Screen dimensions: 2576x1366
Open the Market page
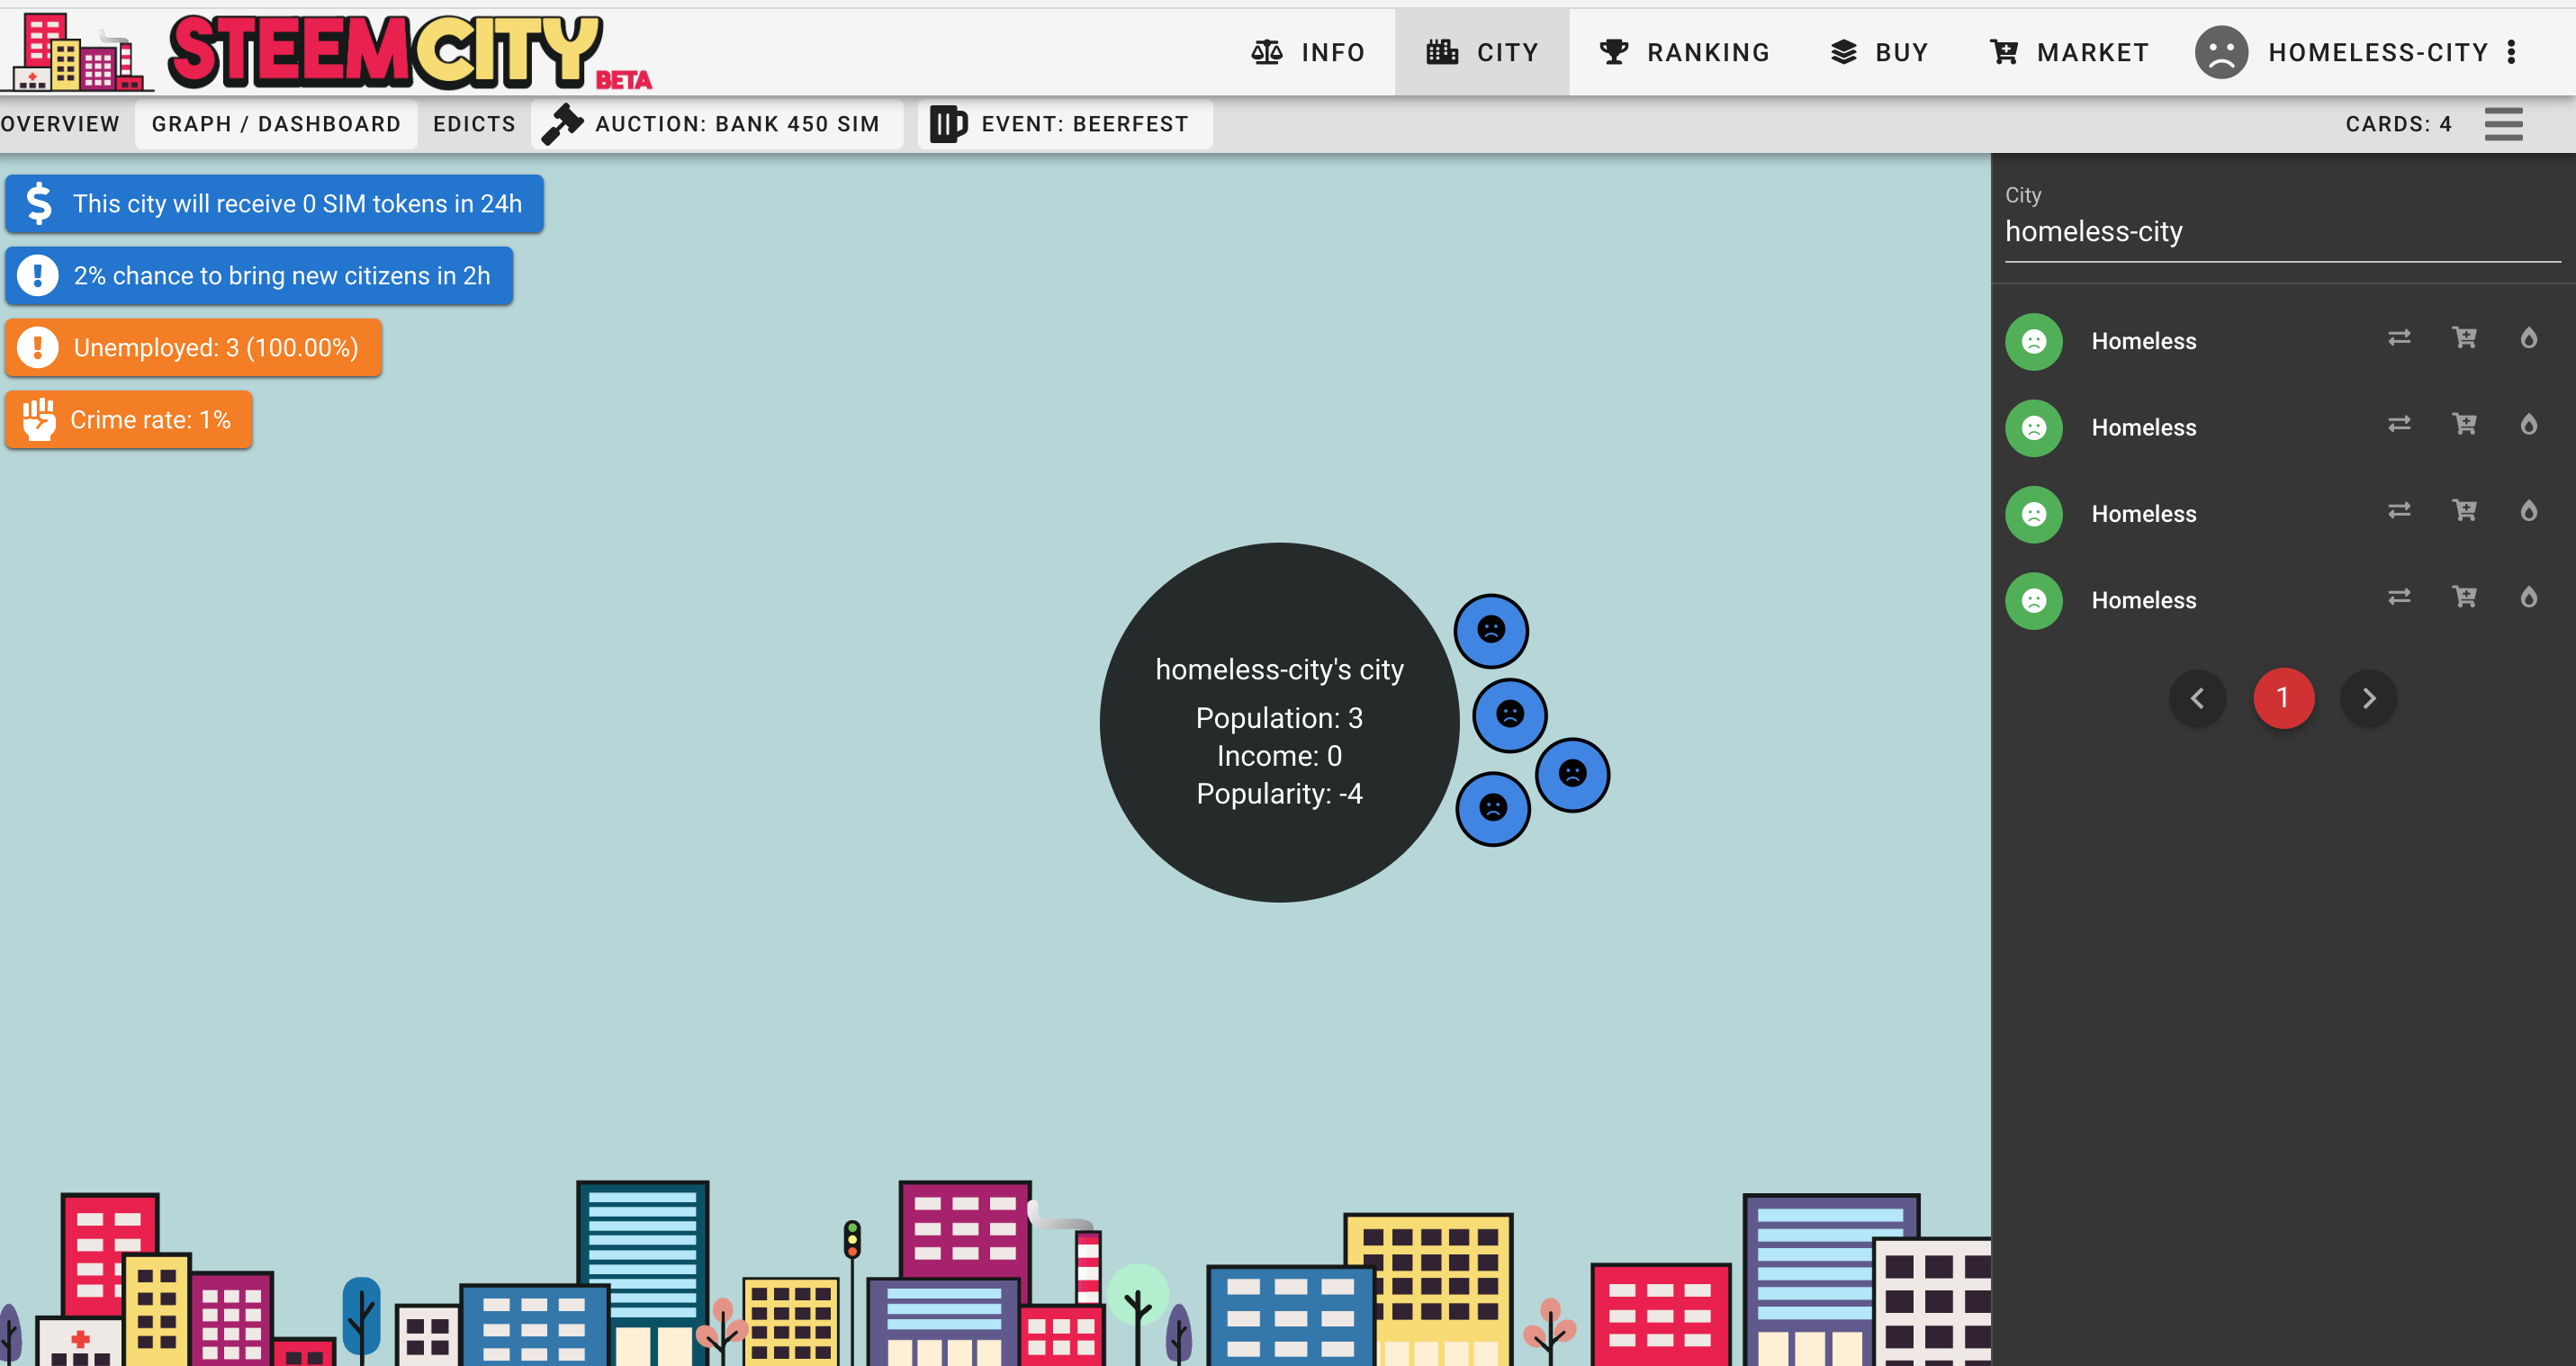point(2069,52)
